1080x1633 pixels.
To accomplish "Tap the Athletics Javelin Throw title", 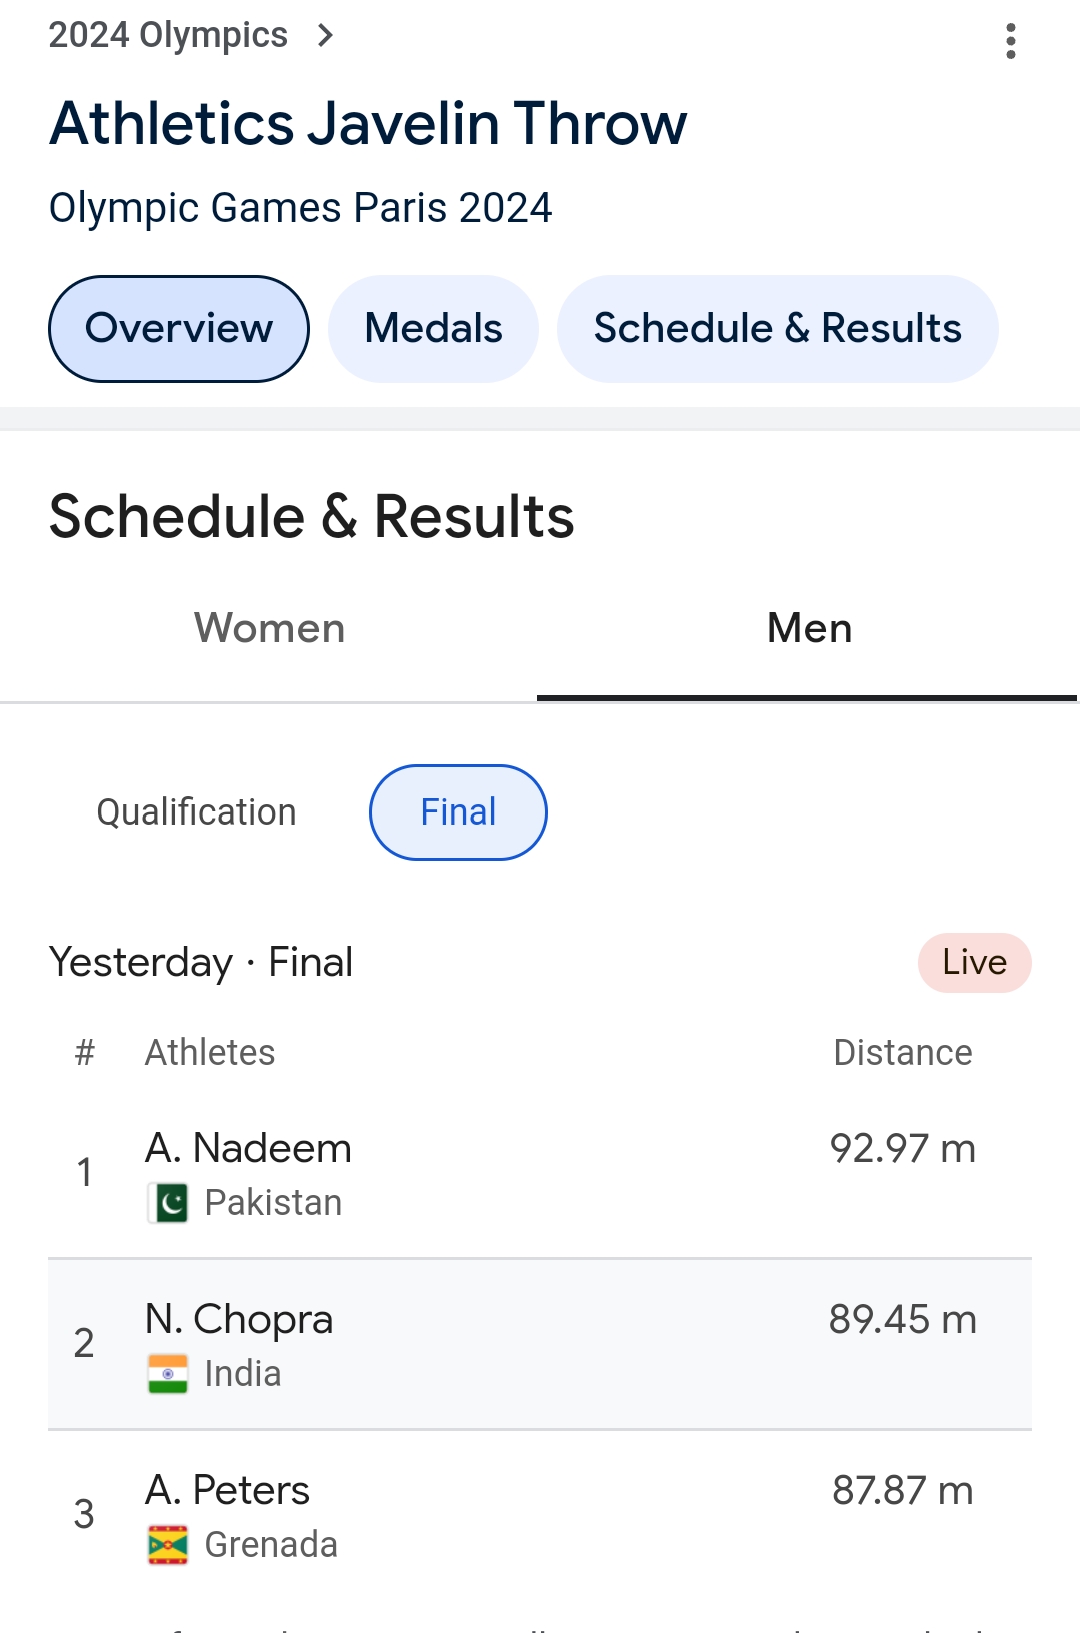I will 368,124.
